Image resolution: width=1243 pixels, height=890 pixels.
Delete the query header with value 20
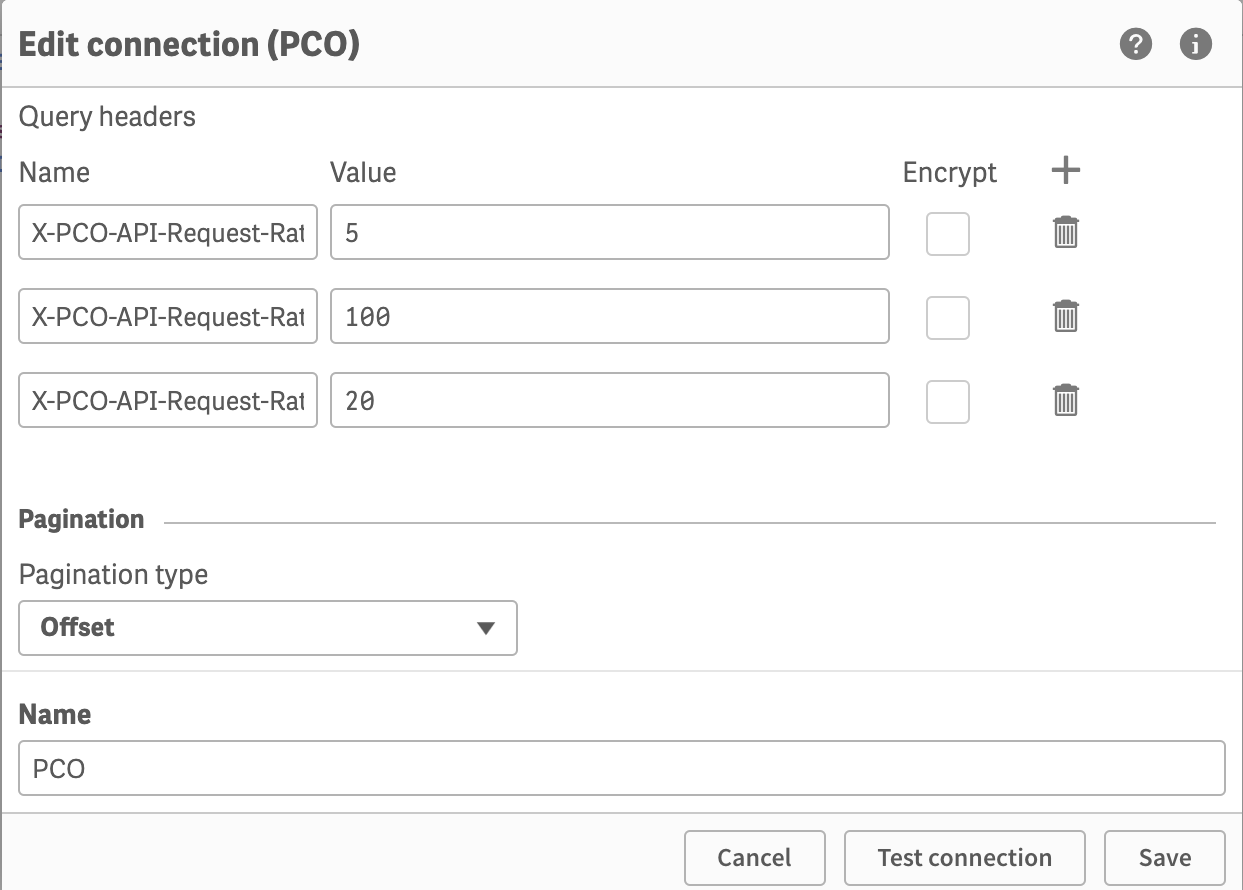tap(1066, 400)
